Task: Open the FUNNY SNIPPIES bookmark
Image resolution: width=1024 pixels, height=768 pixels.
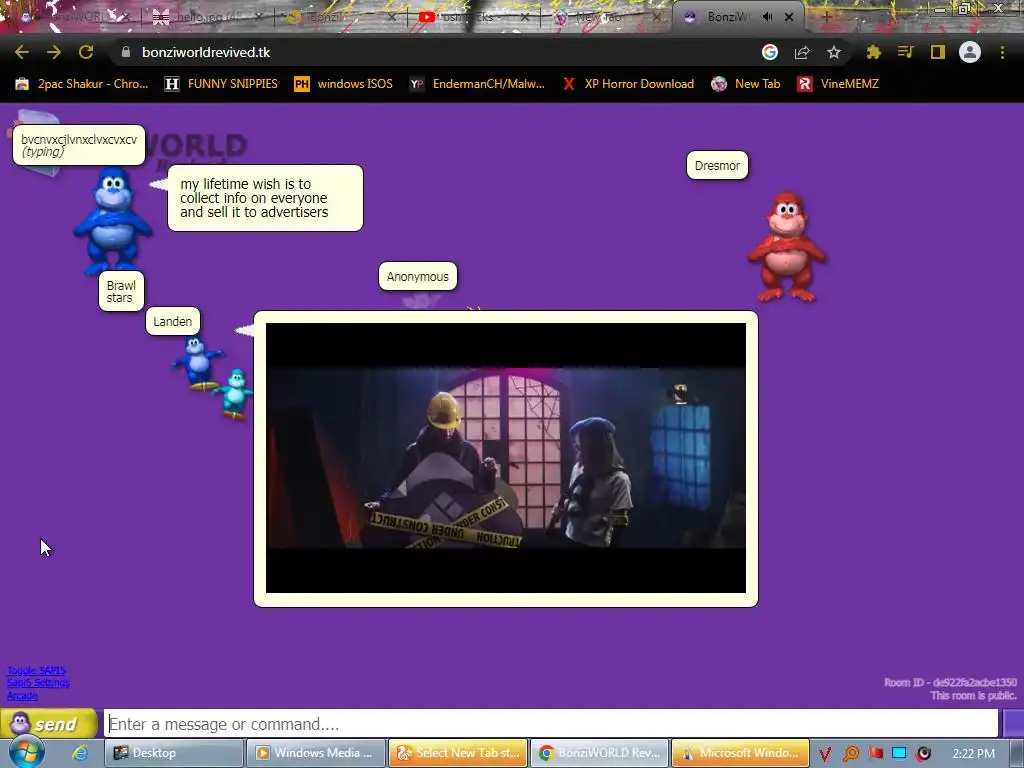Action: coord(221,84)
